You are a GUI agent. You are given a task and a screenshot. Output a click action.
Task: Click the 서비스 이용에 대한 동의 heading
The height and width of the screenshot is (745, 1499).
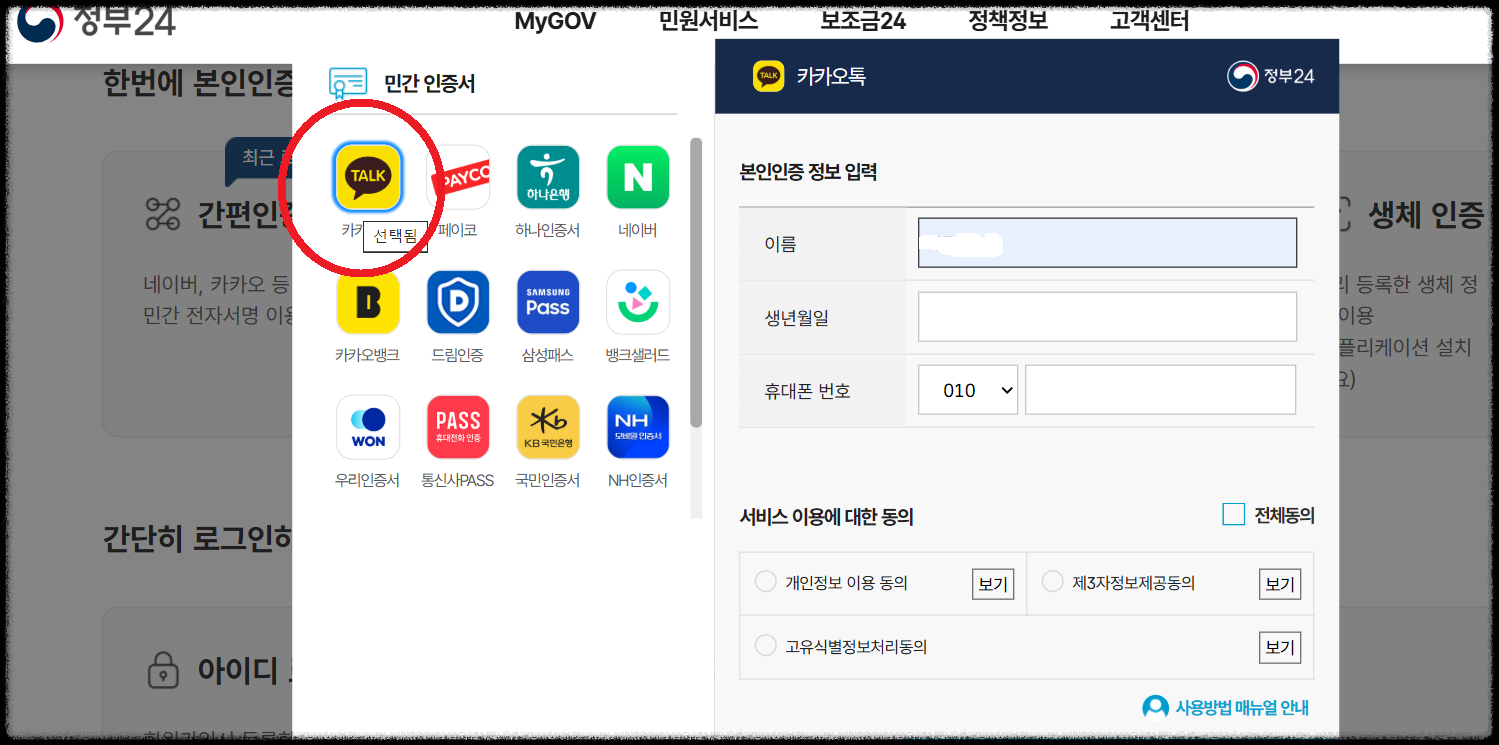(826, 517)
